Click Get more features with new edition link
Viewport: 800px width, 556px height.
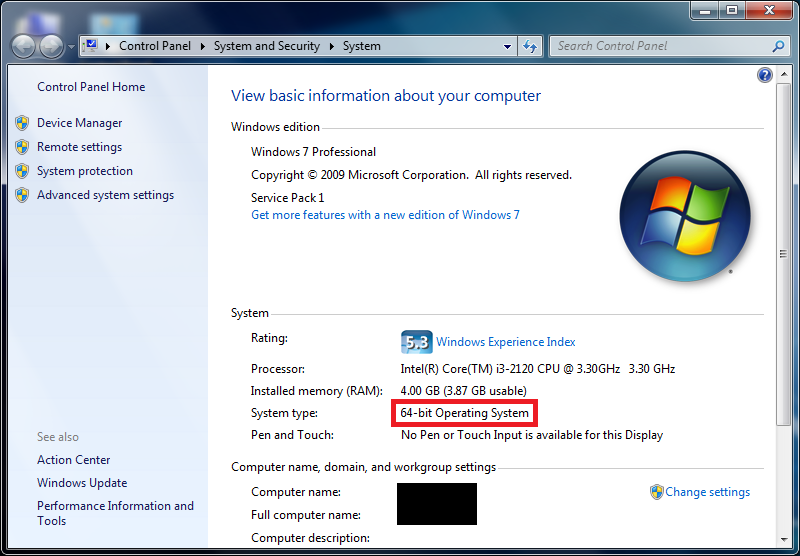click(385, 215)
